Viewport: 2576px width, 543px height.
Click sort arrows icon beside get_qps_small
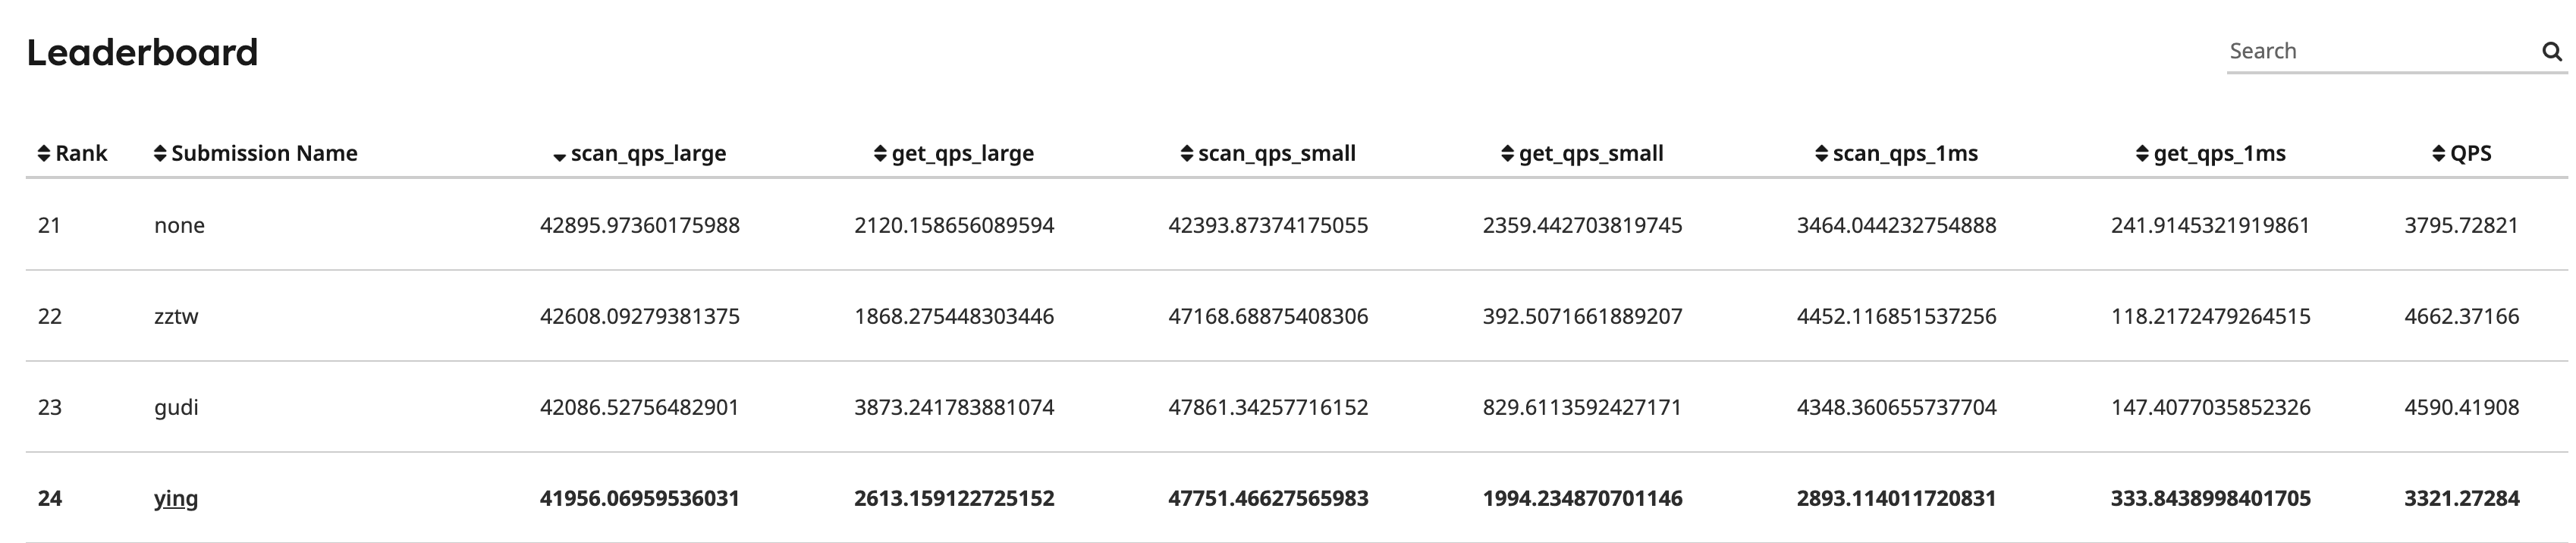[x=1508, y=154]
